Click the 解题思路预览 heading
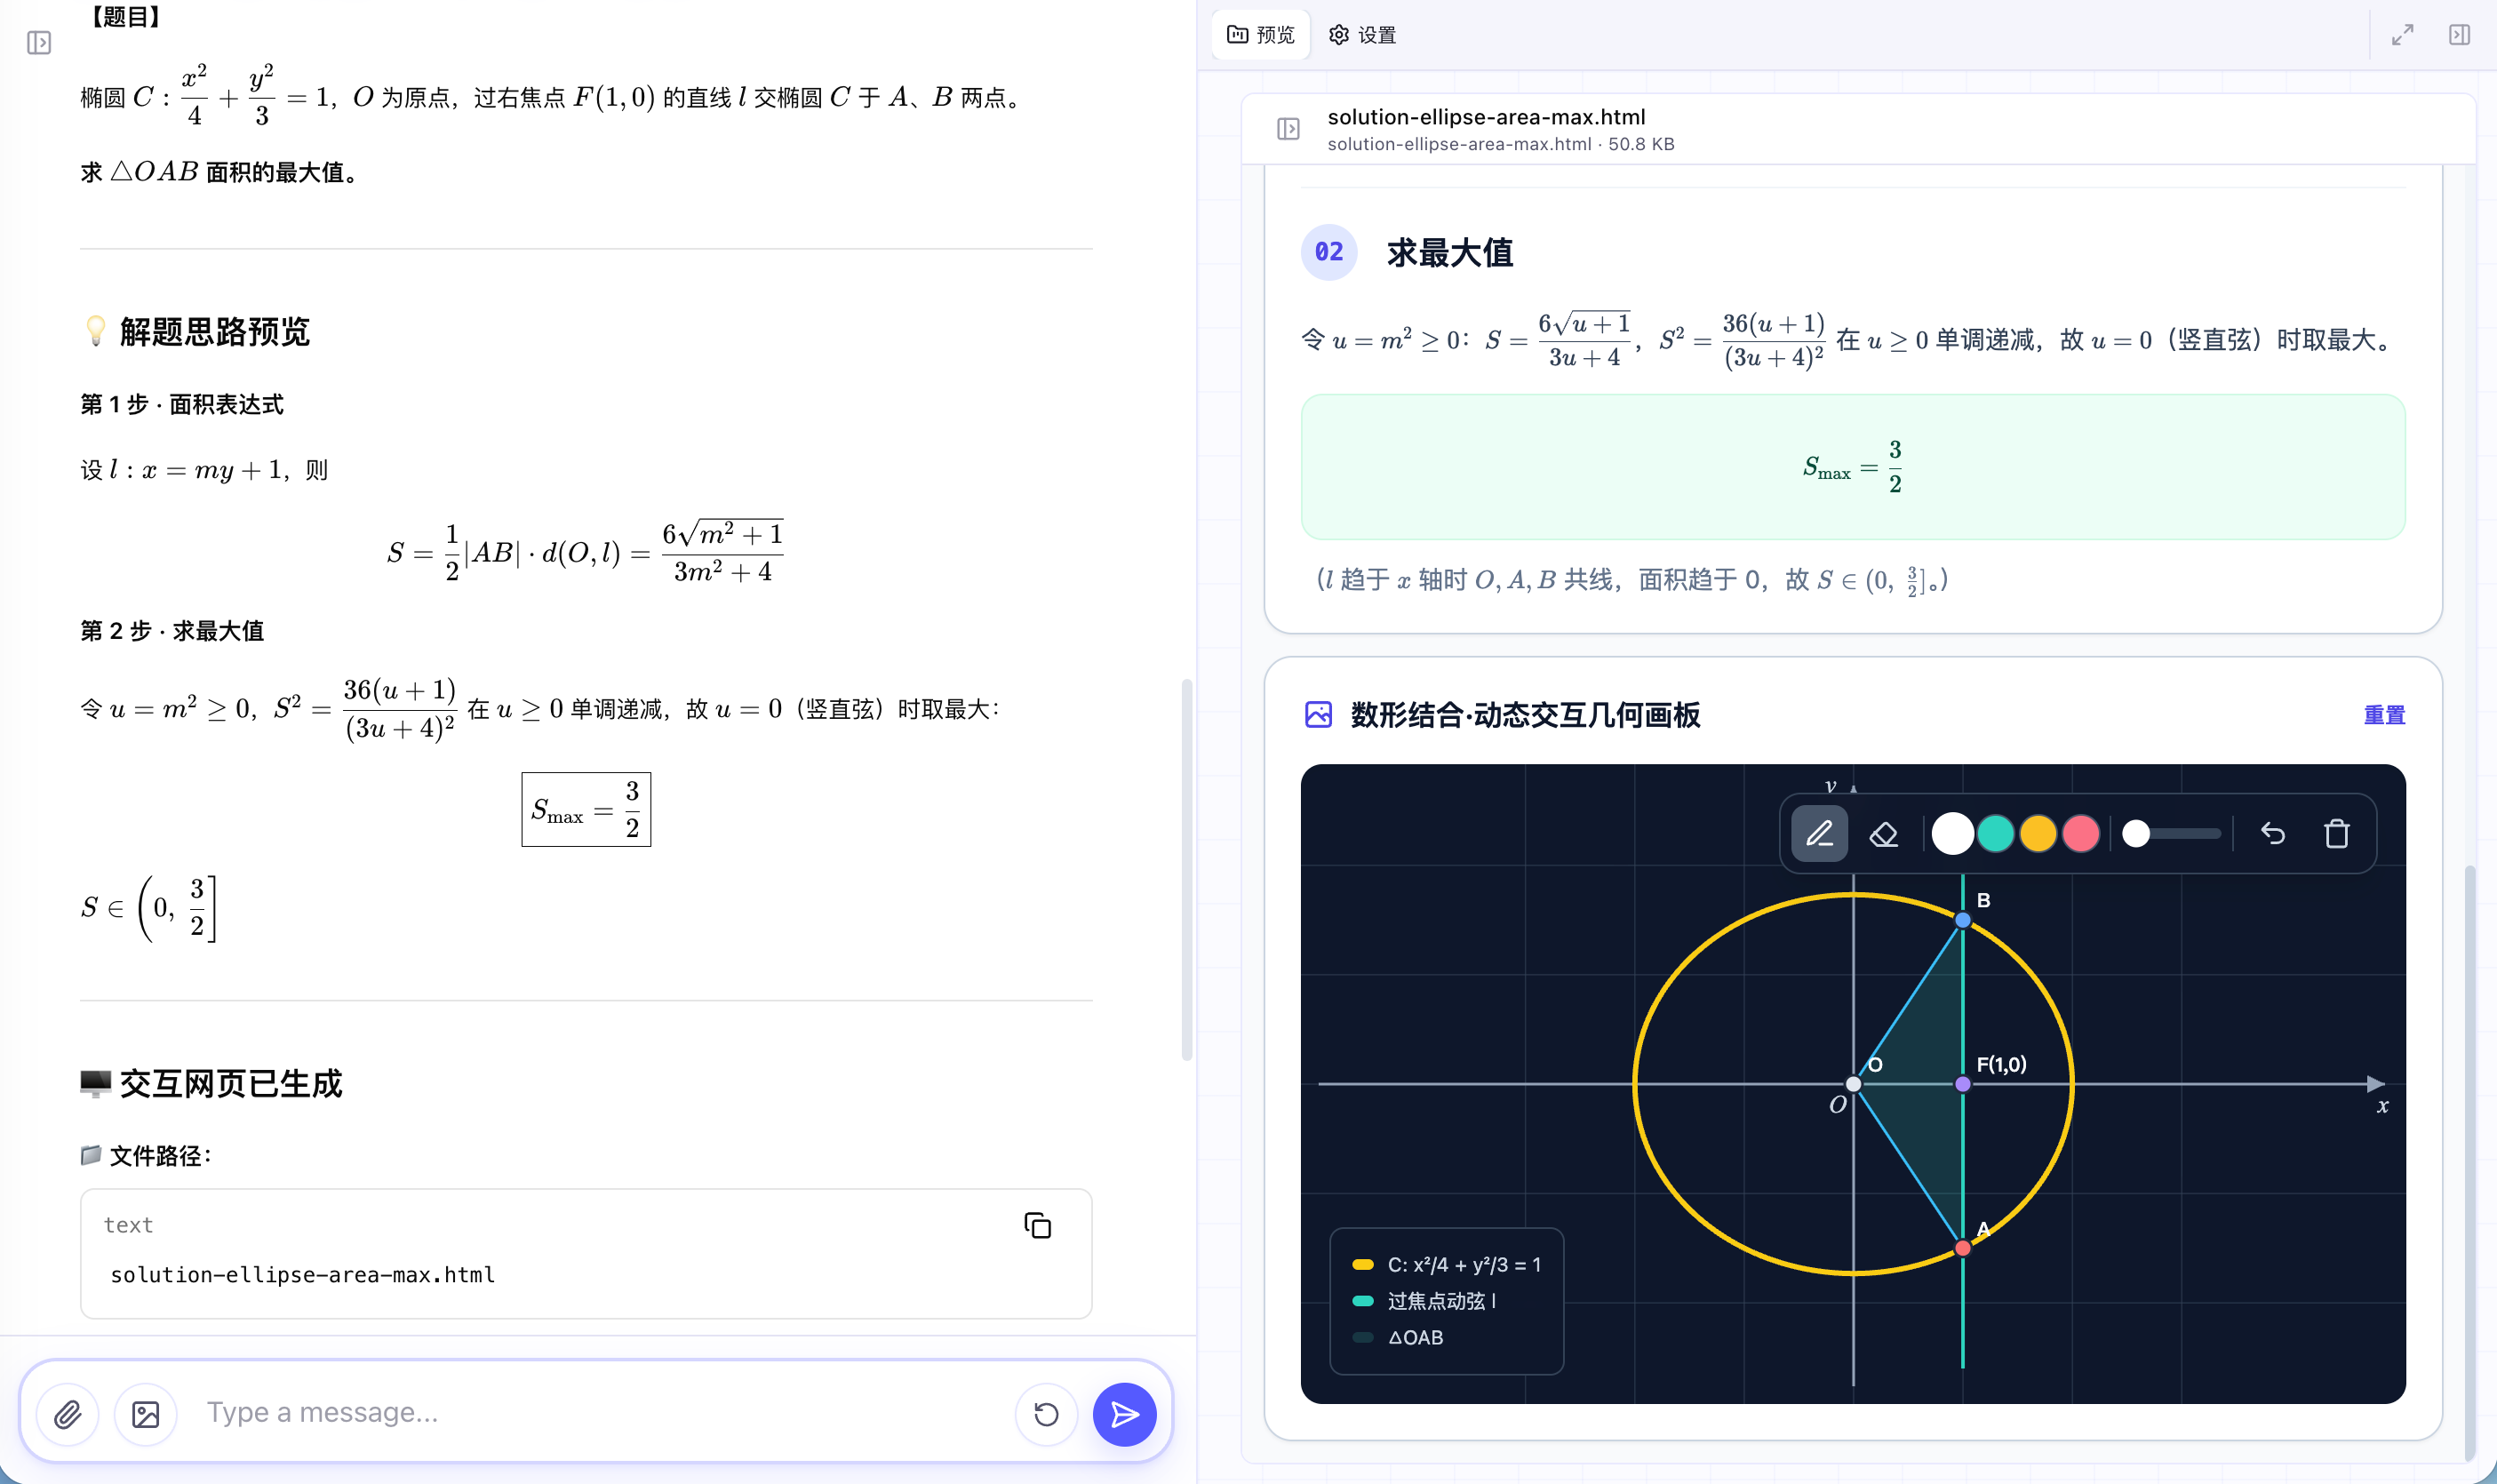The image size is (2497, 1484). tap(214, 332)
